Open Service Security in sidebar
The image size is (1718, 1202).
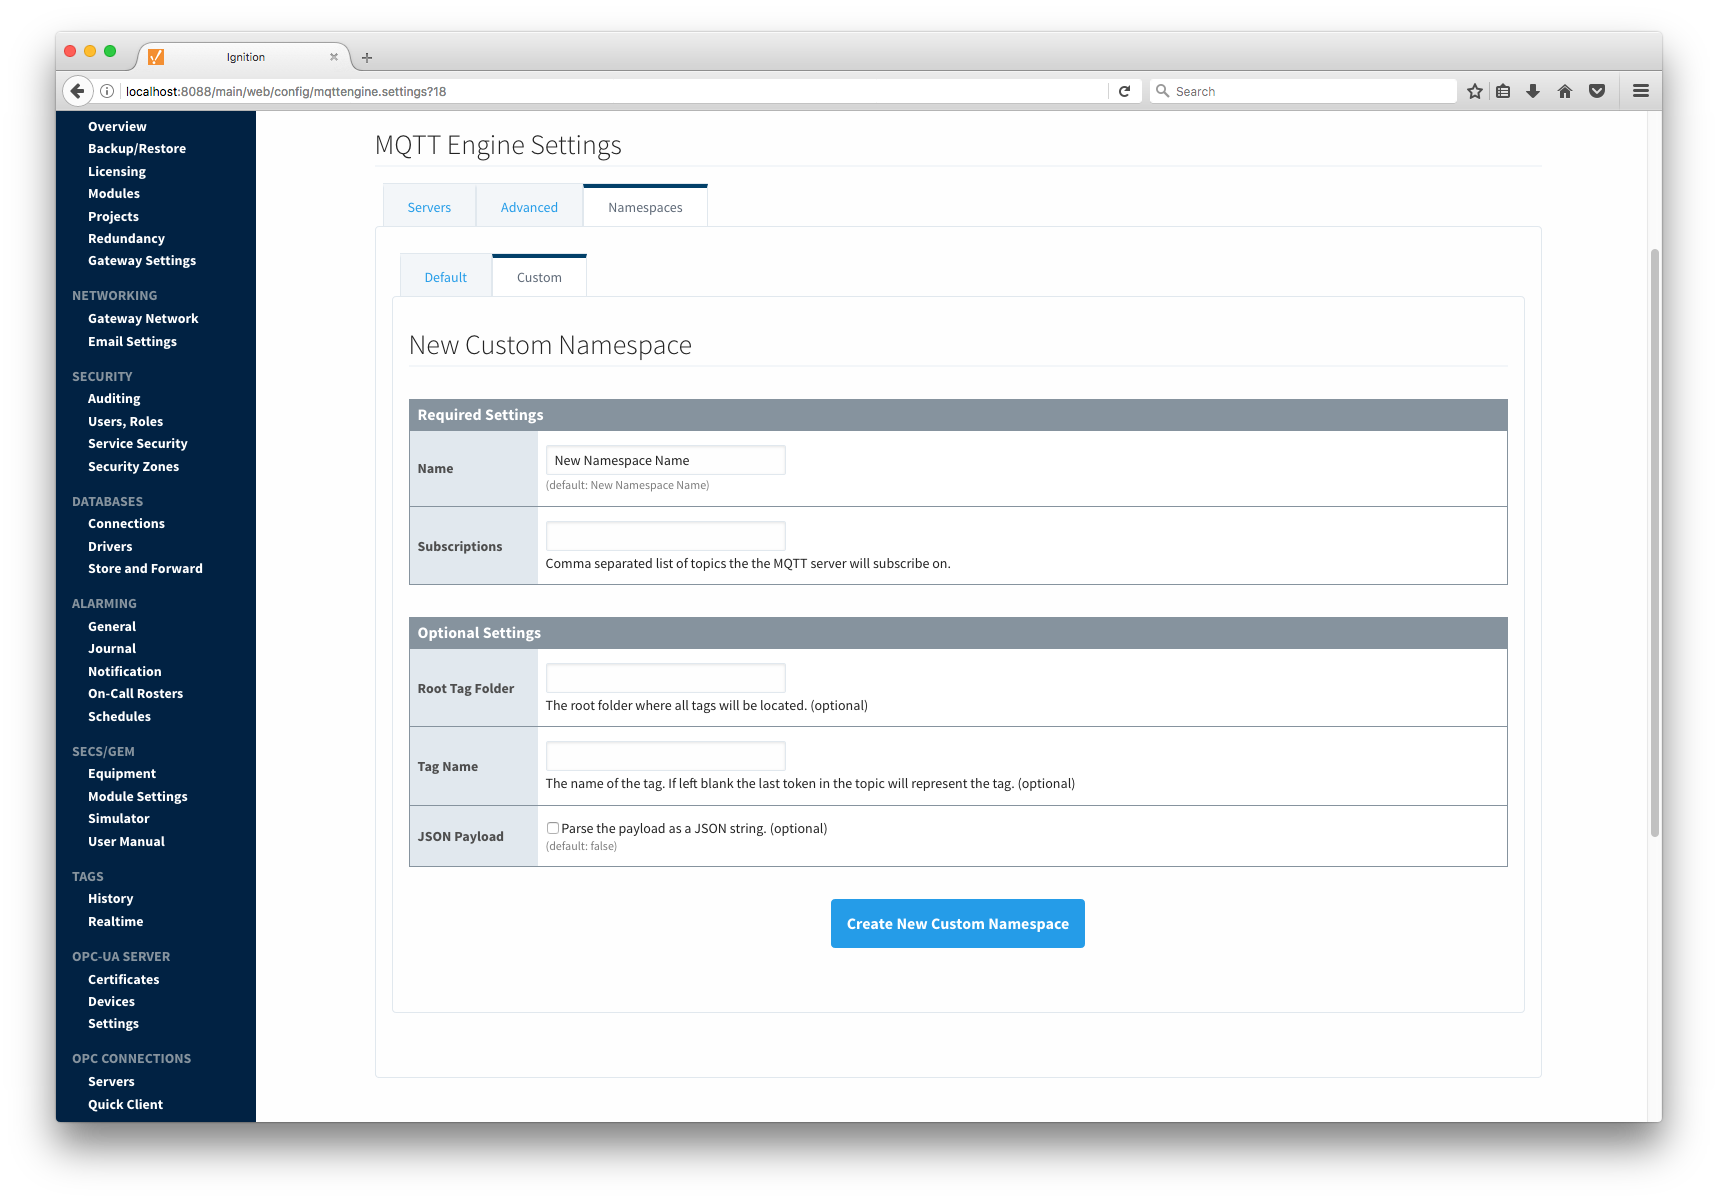138,444
